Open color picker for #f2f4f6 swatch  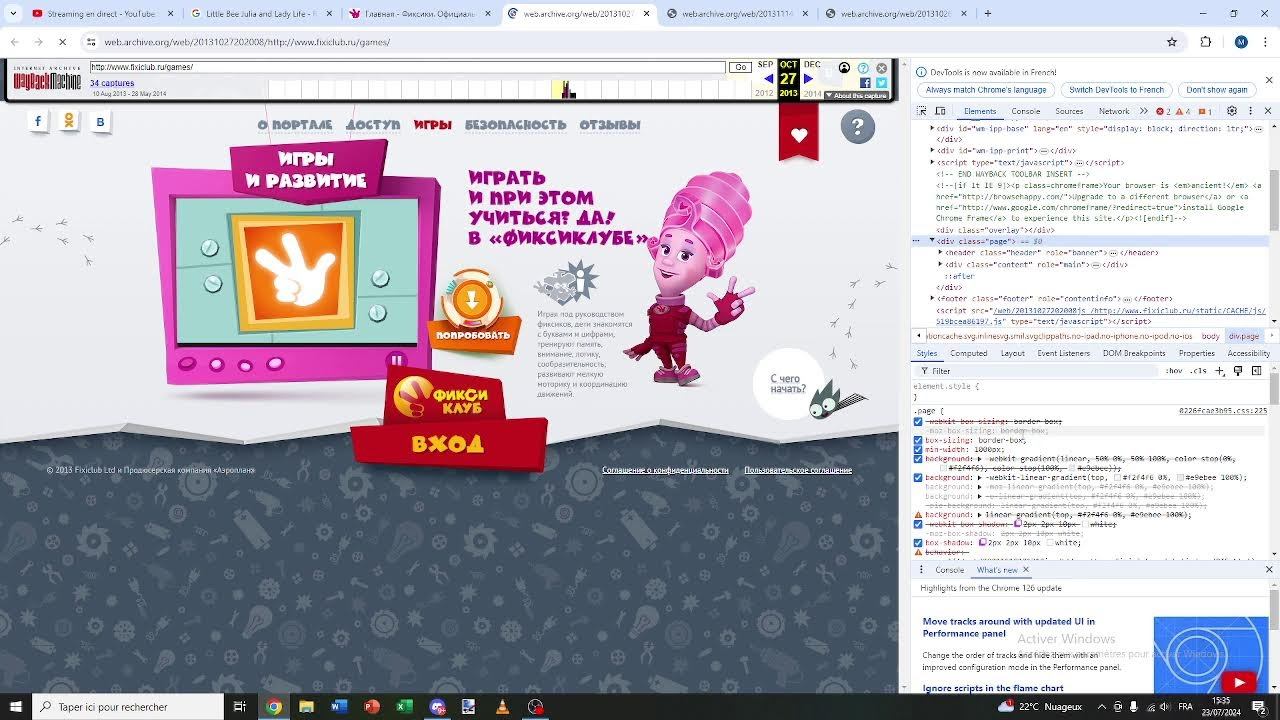tap(1116, 478)
